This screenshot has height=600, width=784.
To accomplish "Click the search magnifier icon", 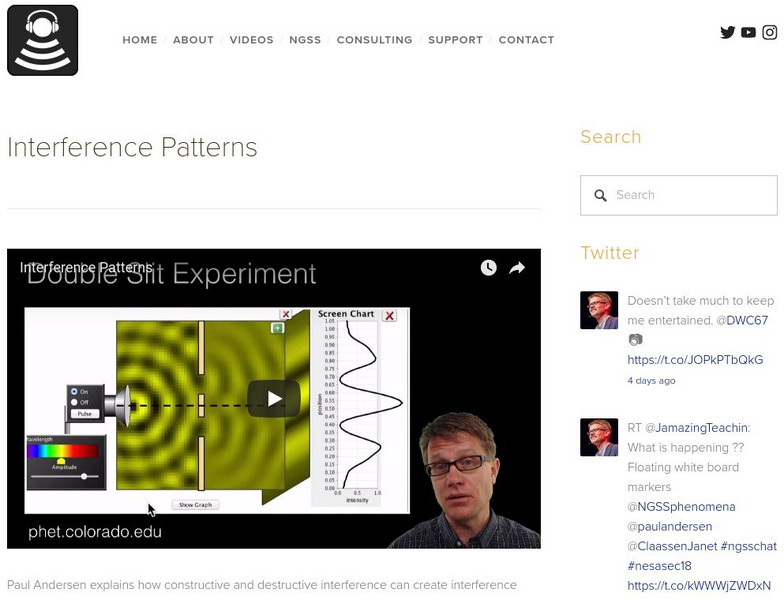I will (600, 196).
